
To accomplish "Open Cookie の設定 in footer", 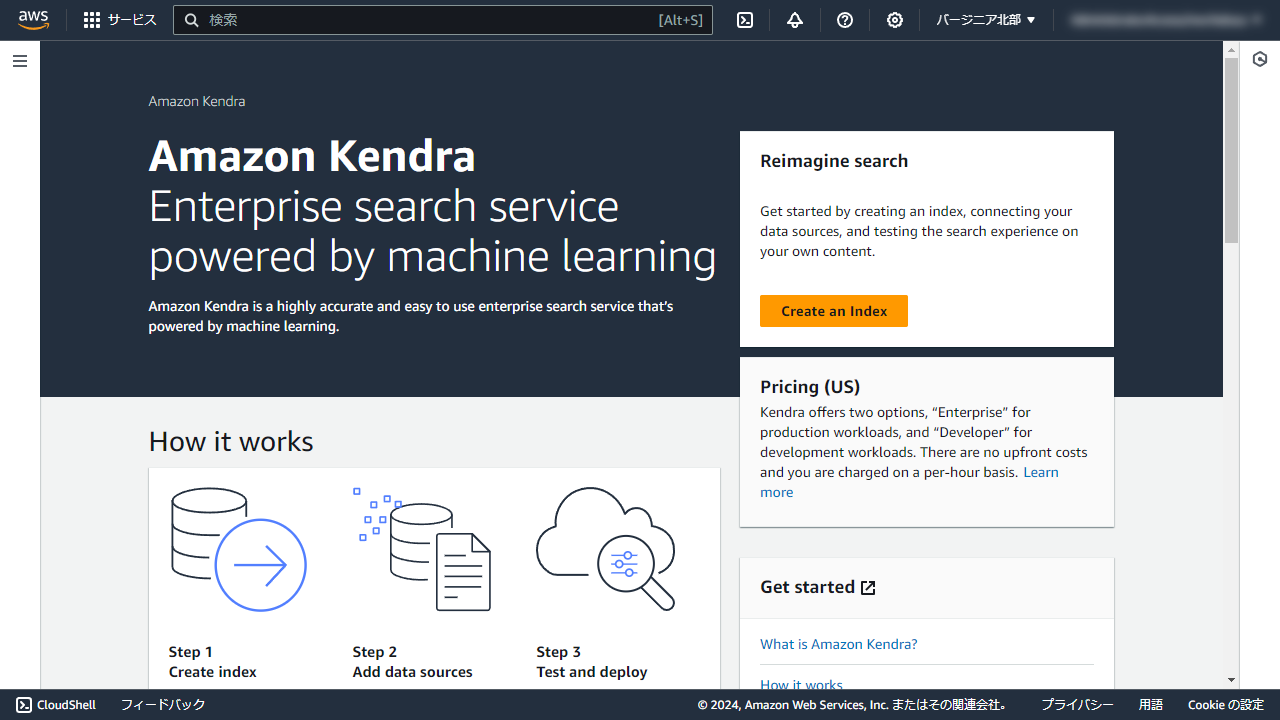I will pyautogui.click(x=1226, y=705).
